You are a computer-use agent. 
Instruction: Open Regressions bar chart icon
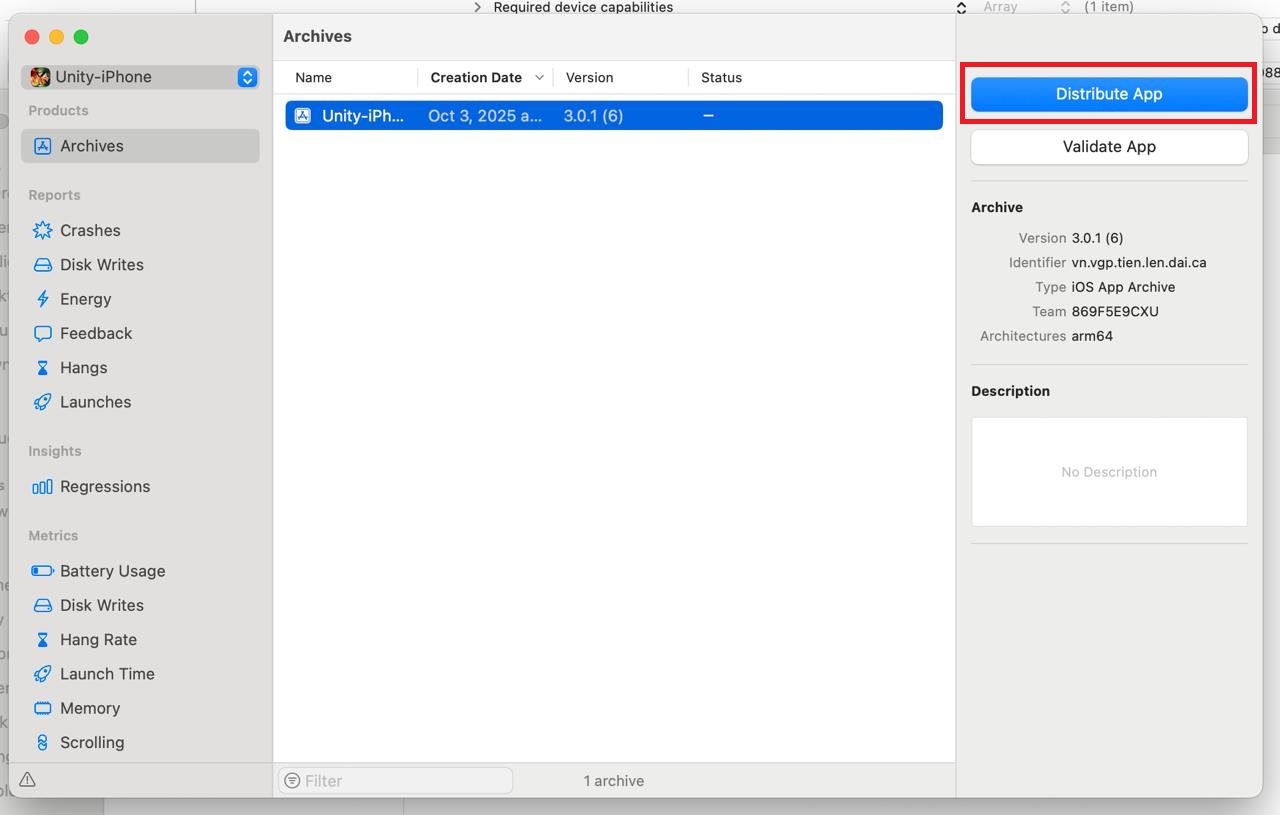tap(42, 487)
